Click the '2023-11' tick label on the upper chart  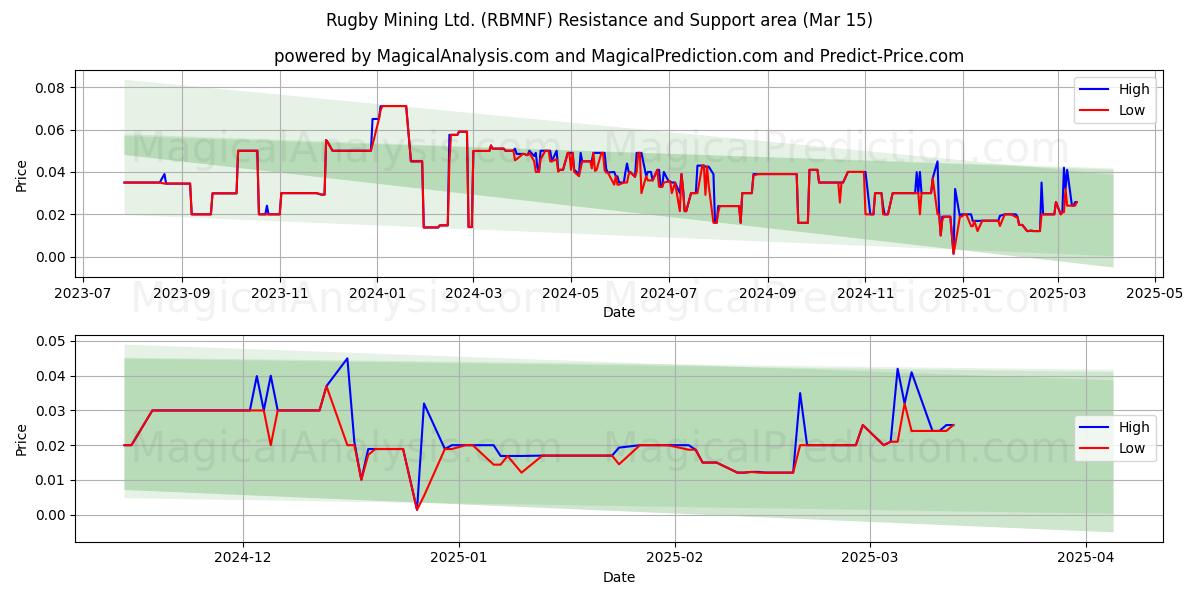click(280, 294)
